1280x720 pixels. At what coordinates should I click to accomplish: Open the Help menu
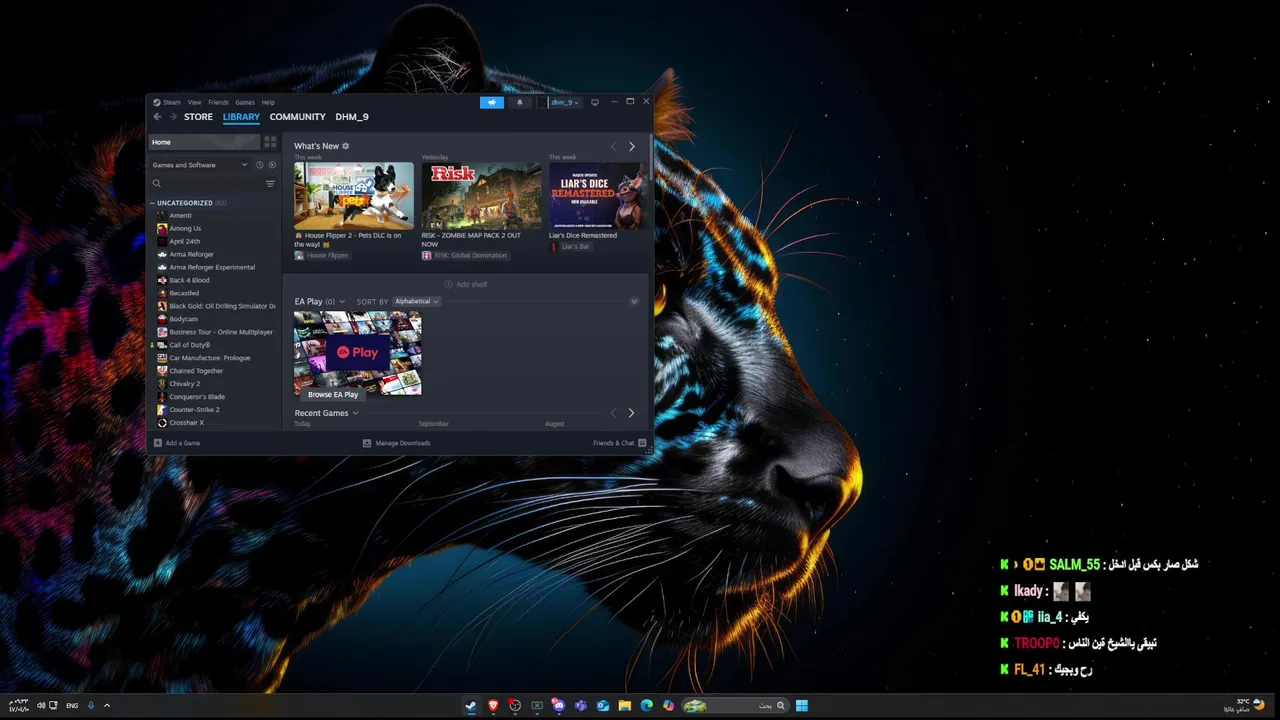268,102
